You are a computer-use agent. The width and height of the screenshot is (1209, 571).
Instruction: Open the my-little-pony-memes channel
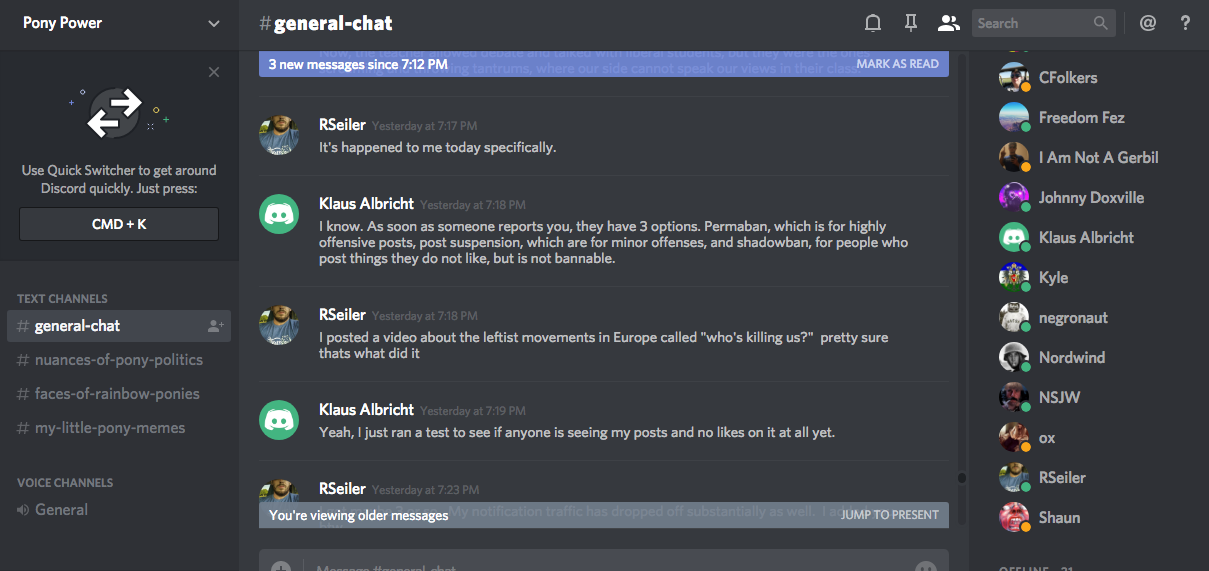point(109,428)
